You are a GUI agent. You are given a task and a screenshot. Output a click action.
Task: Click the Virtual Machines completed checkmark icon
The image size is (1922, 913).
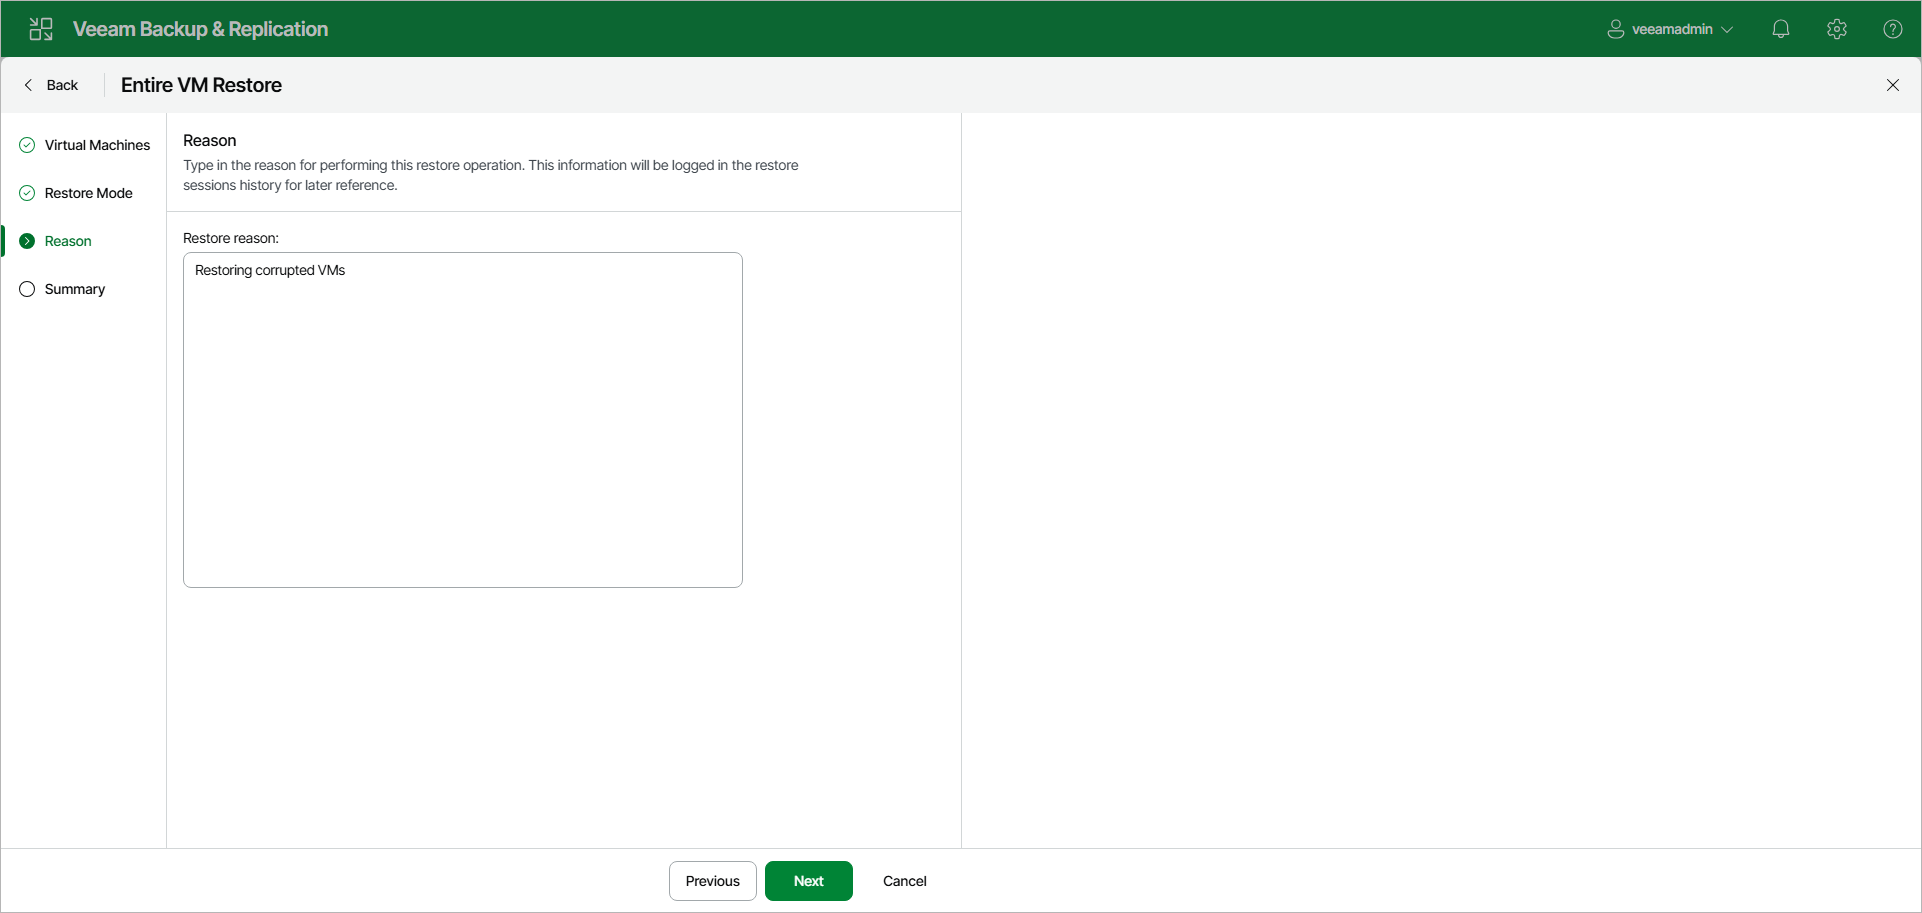pos(27,145)
